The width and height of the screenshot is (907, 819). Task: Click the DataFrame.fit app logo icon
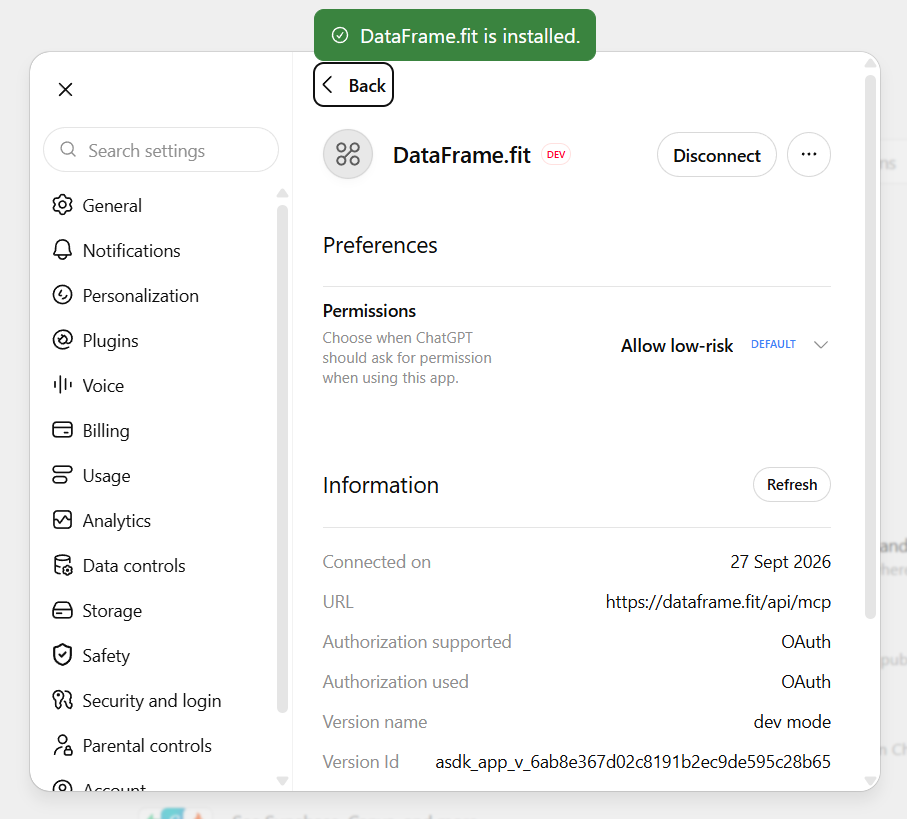coord(348,154)
